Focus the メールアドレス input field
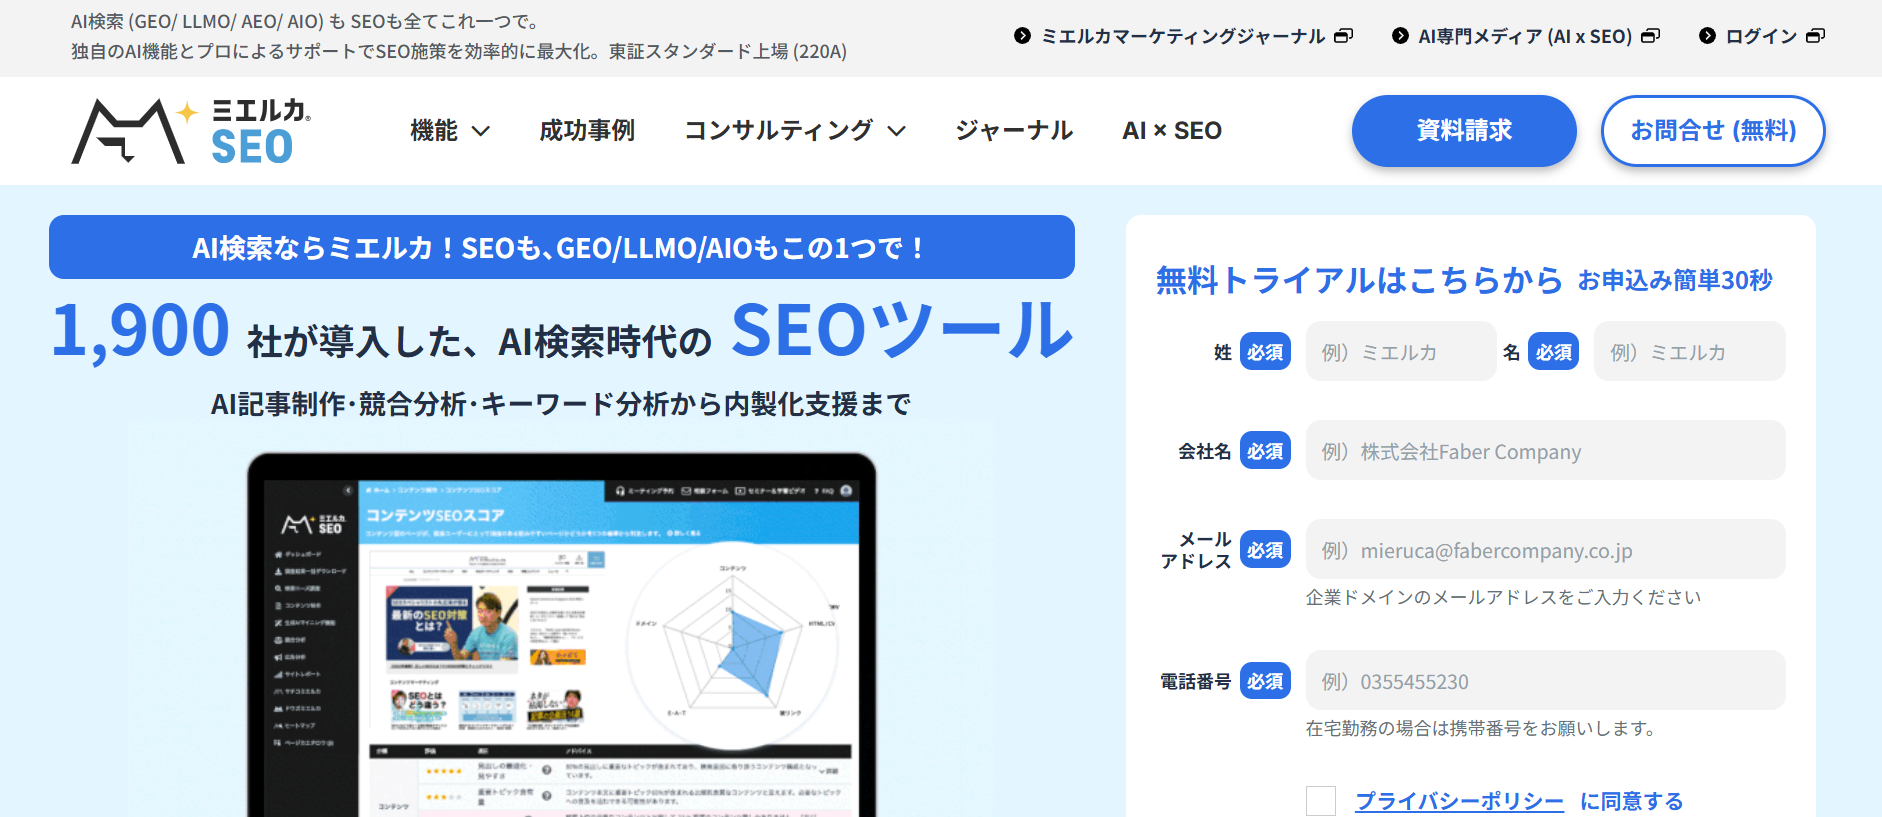This screenshot has height=817, width=1882. pyautogui.click(x=1545, y=549)
